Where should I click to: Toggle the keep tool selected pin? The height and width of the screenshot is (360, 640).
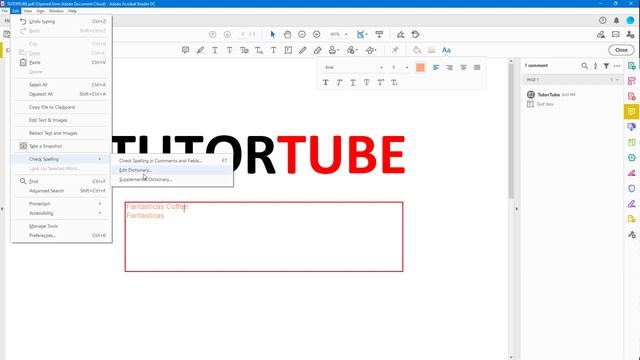click(x=395, y=50)
